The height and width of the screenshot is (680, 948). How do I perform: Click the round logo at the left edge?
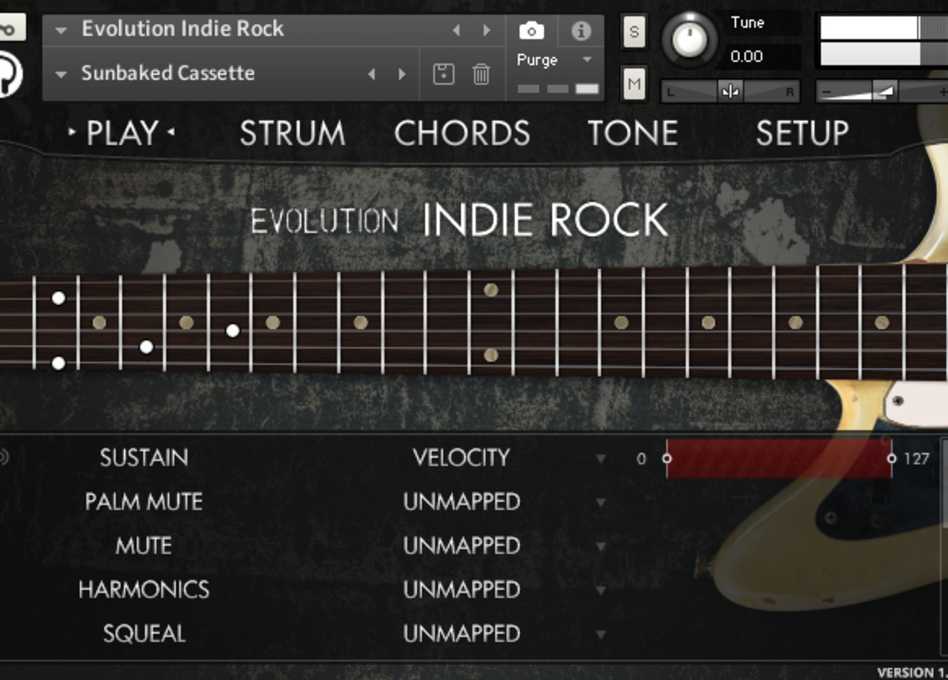tap(9, 74)
